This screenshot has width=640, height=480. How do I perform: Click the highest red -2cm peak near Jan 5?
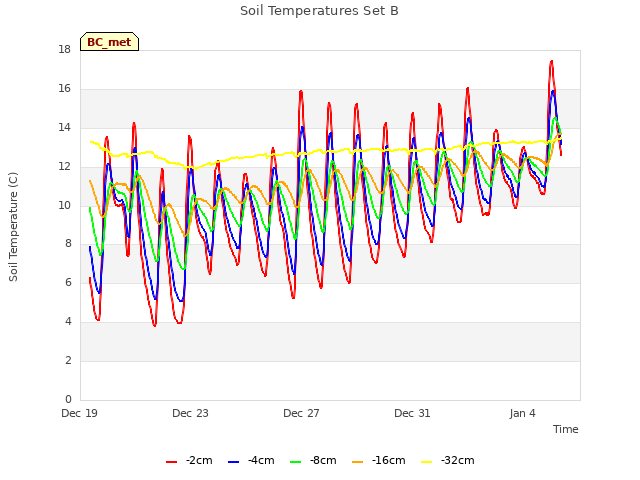coord(551,62)
